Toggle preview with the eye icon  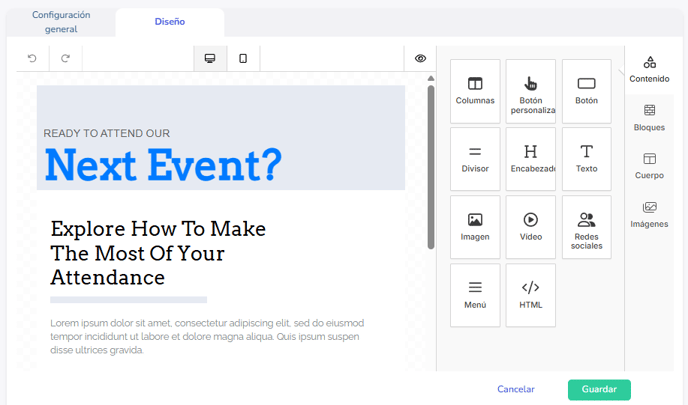(x=421, y=59)
